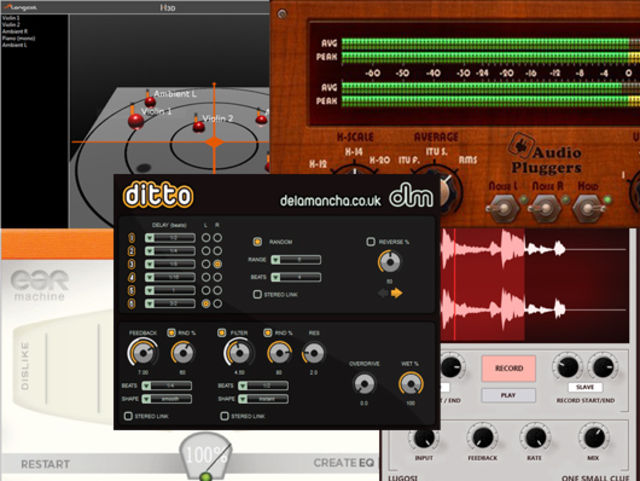Click the ditto logo
This screenshot has height=481, width=640.
tap(158, 195)
